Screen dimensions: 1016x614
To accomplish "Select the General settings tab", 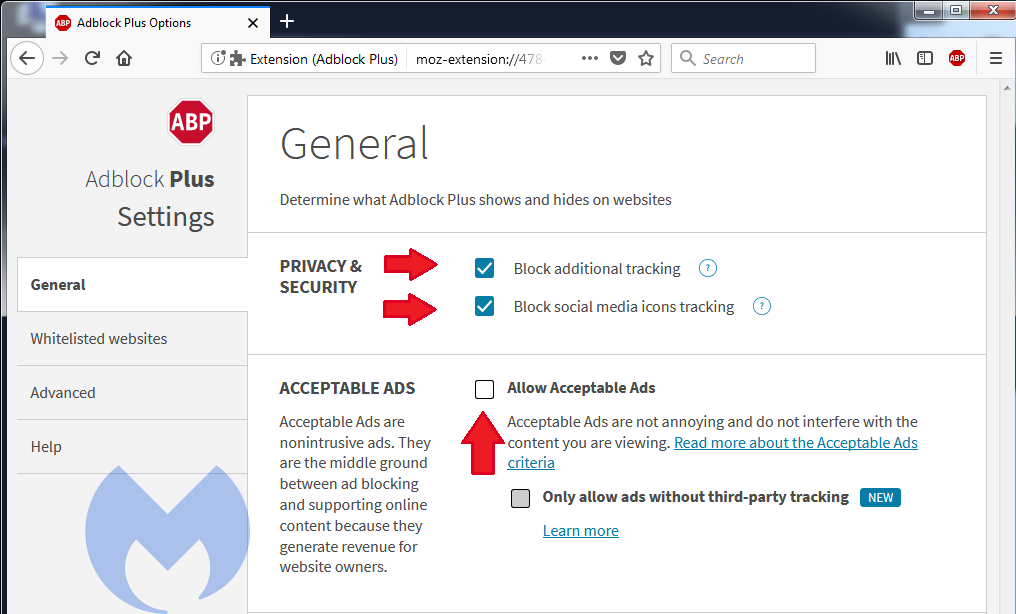I will click(x=132, y=284).
